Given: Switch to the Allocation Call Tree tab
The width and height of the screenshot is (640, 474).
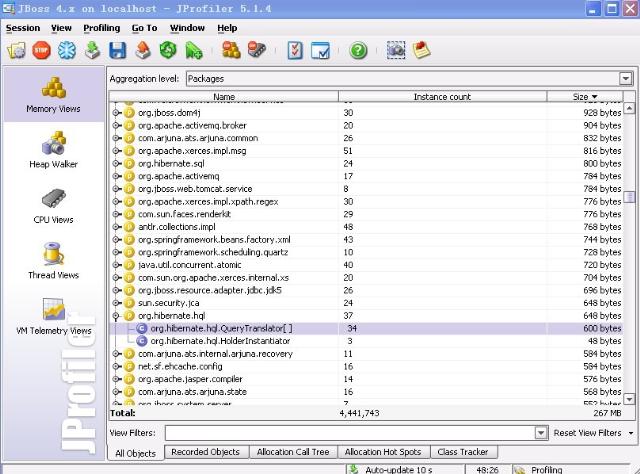Looking at the screenshot, I should click(293, 452).
